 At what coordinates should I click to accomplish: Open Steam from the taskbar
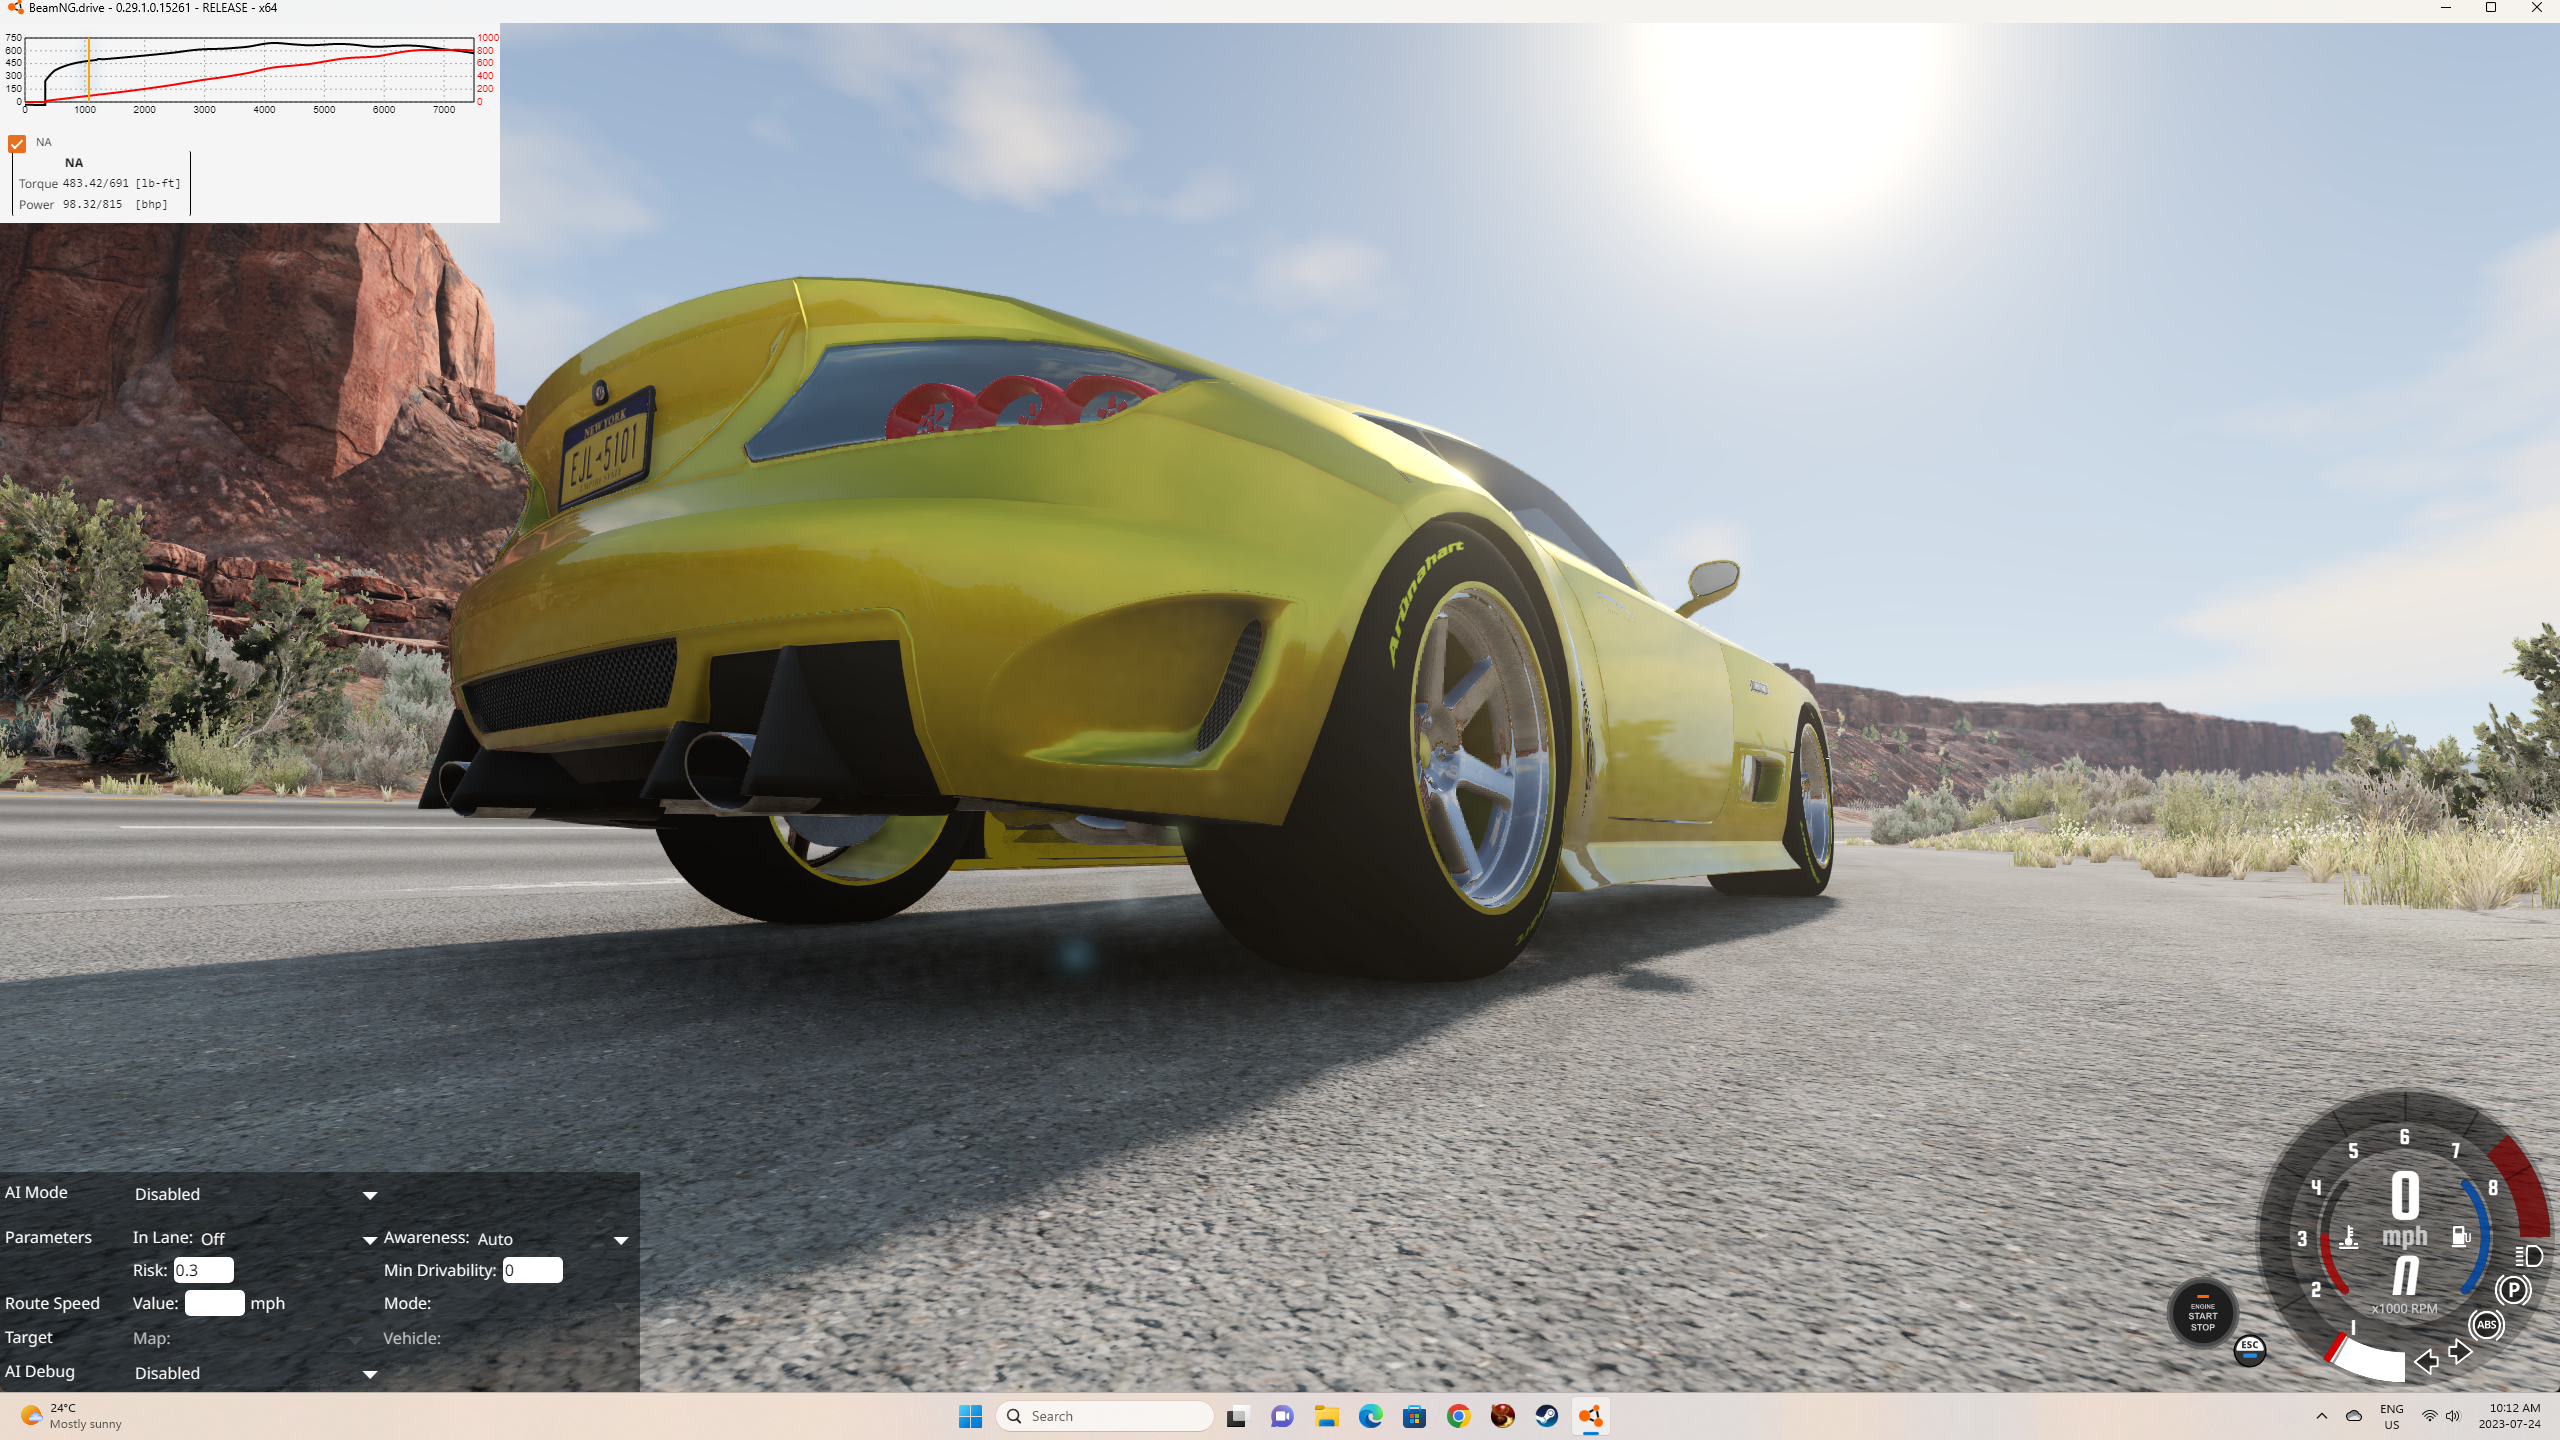click(1546, 1416)
